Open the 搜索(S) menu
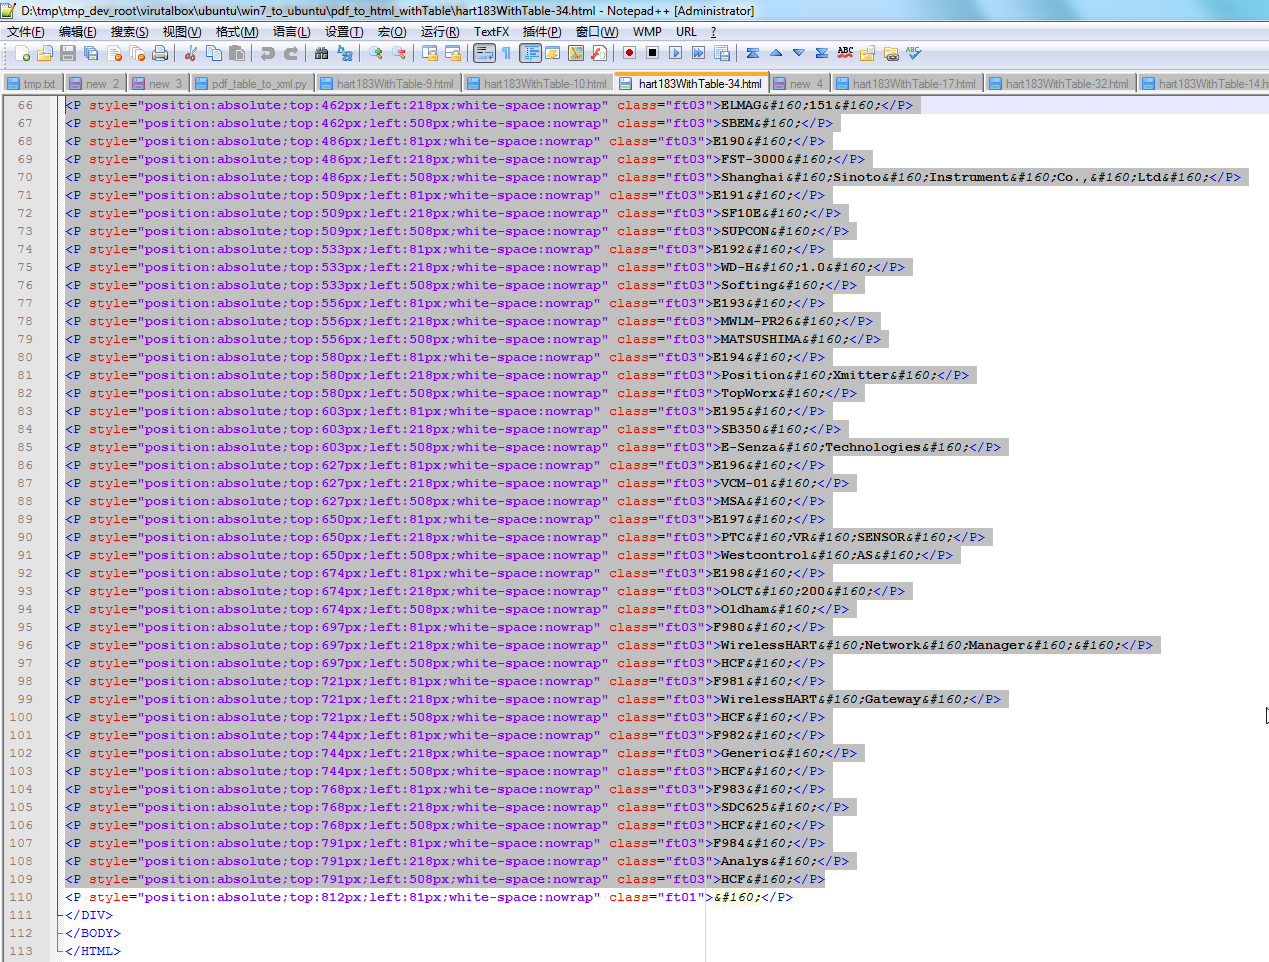The height and width of the screenshot is (962, 1269). tap(129, 32)
